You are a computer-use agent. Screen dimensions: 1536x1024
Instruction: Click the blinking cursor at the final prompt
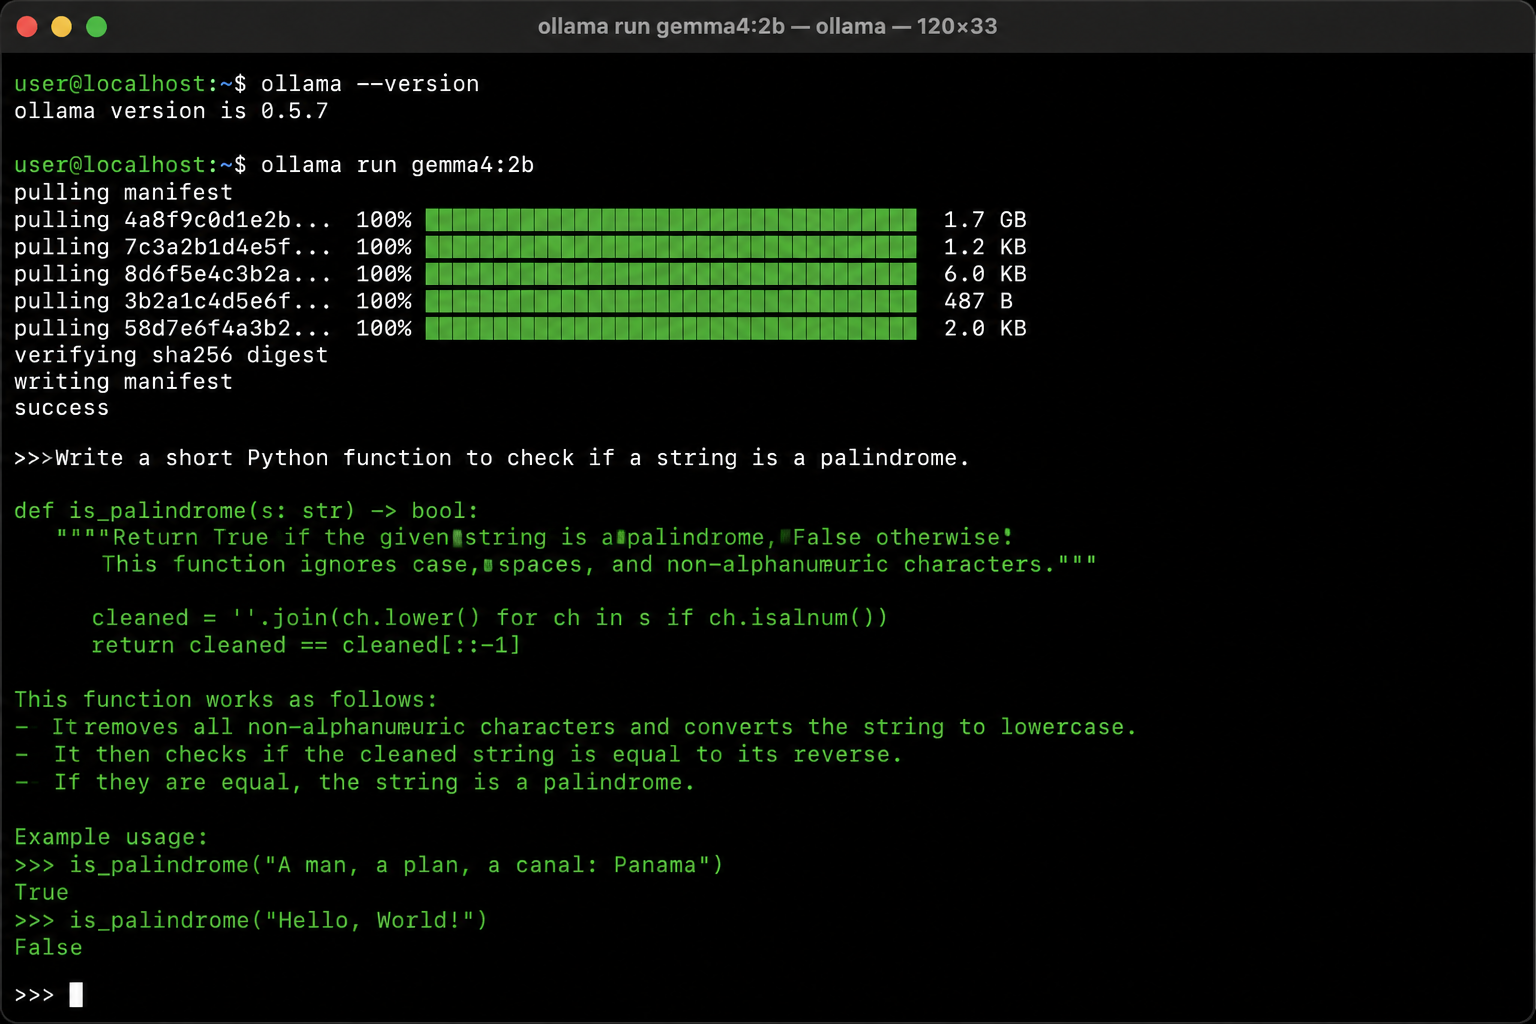[76, 995]
